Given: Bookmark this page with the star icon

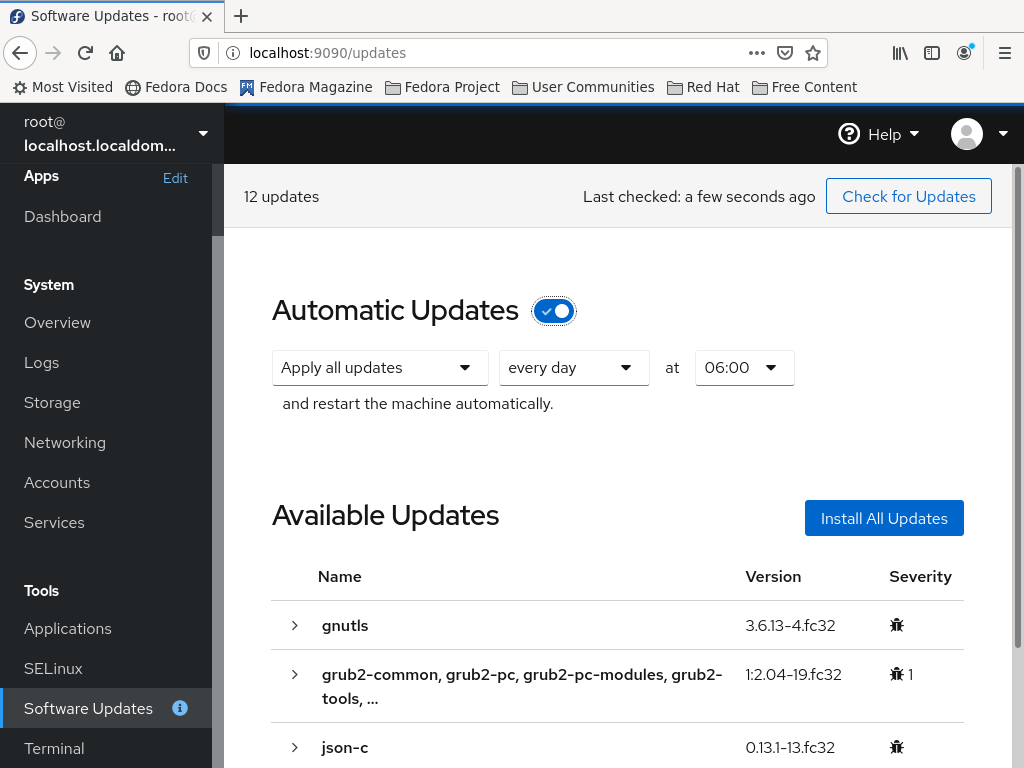Looking at the screenshot, I should coord(812,53).
